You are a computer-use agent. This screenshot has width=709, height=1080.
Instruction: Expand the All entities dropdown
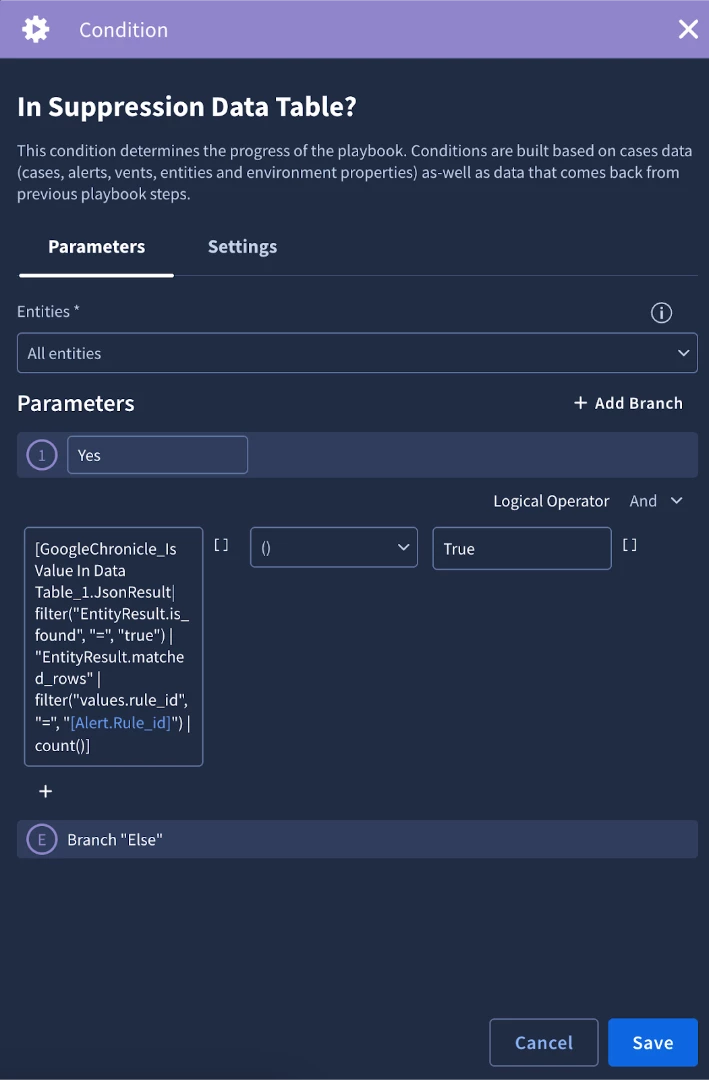[x=357, y=353]
